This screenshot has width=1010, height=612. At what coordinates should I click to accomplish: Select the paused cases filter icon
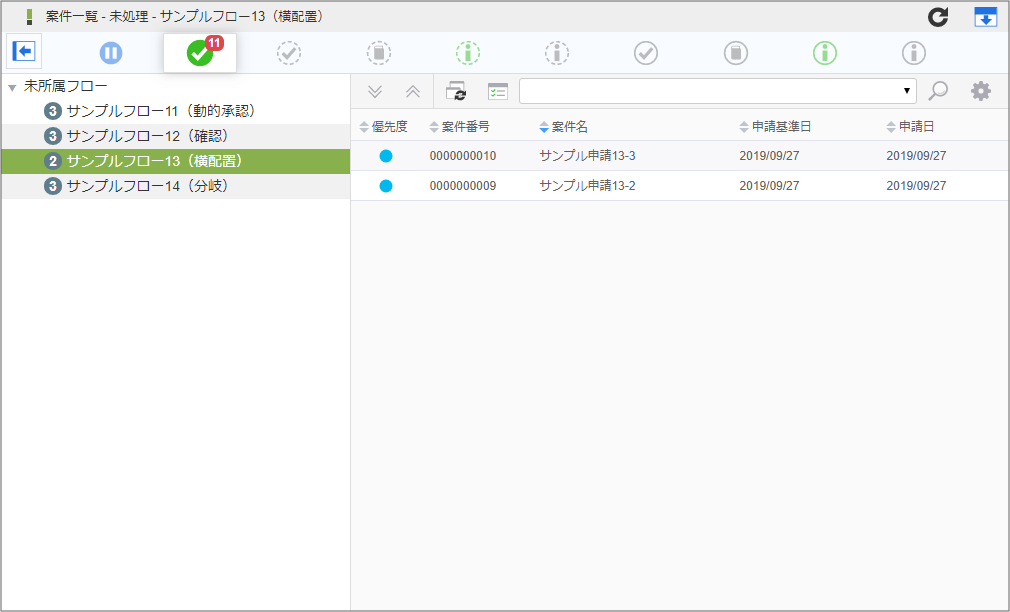click(110, 52)
